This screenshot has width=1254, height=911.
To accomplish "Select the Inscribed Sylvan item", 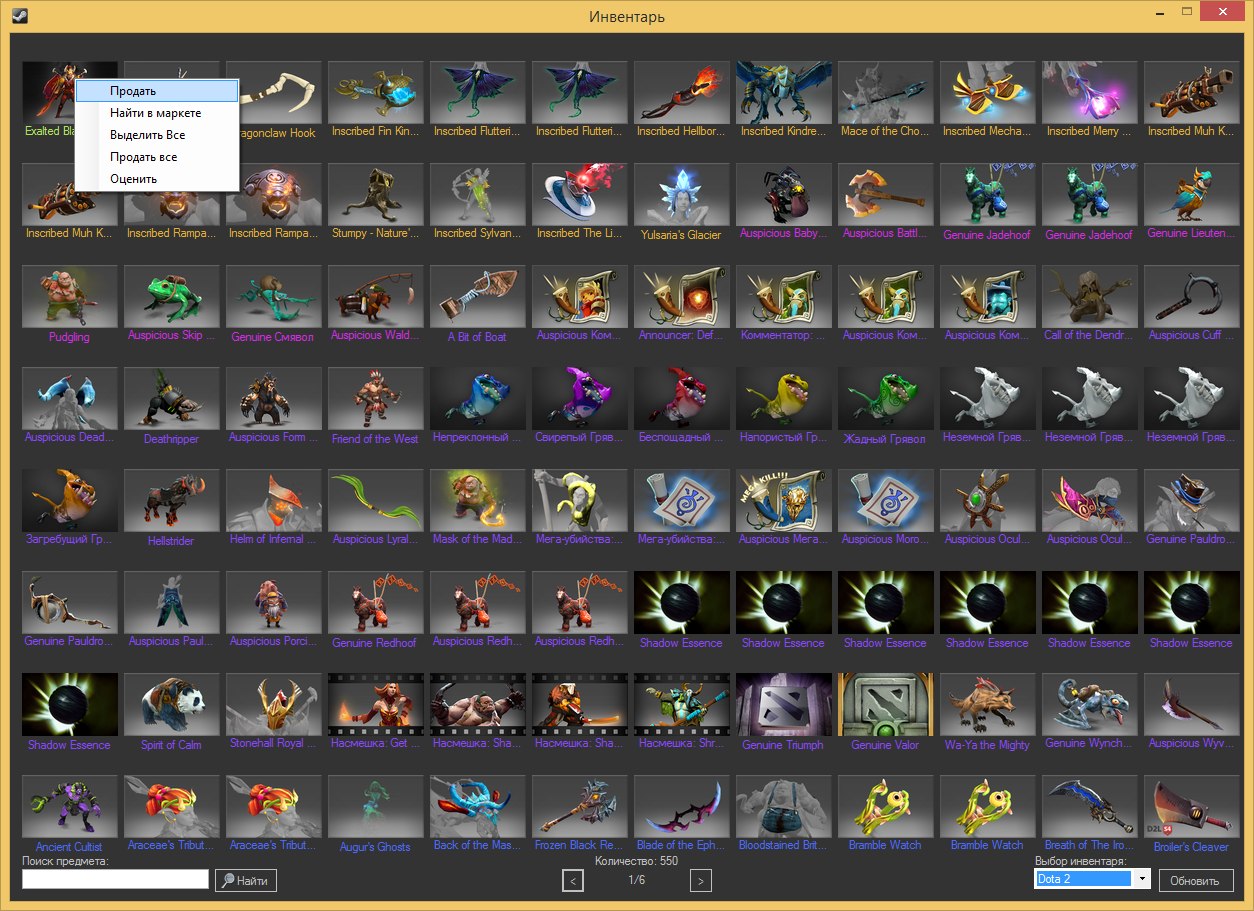I will (x=478, y=195).
